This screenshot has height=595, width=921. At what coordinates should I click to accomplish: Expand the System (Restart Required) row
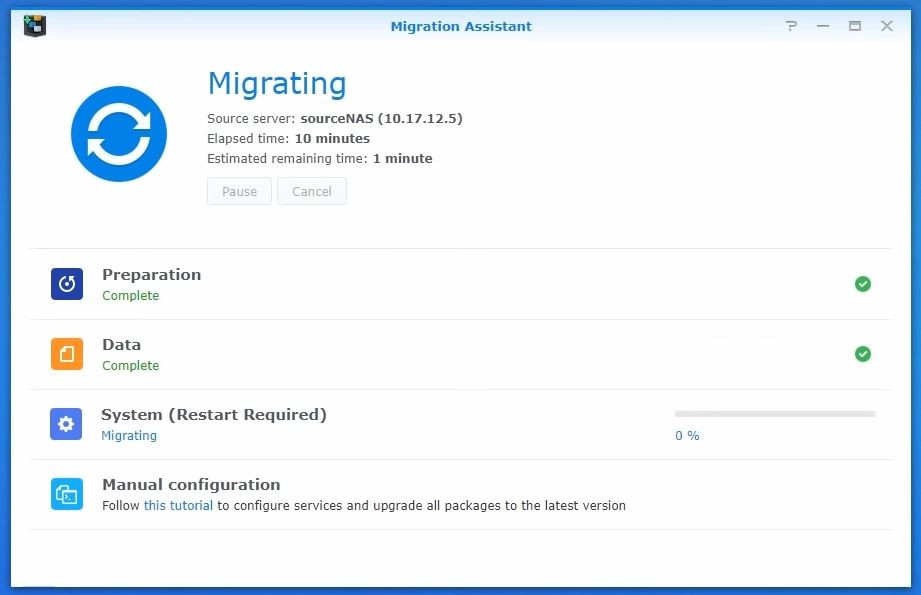pos(400,424)
